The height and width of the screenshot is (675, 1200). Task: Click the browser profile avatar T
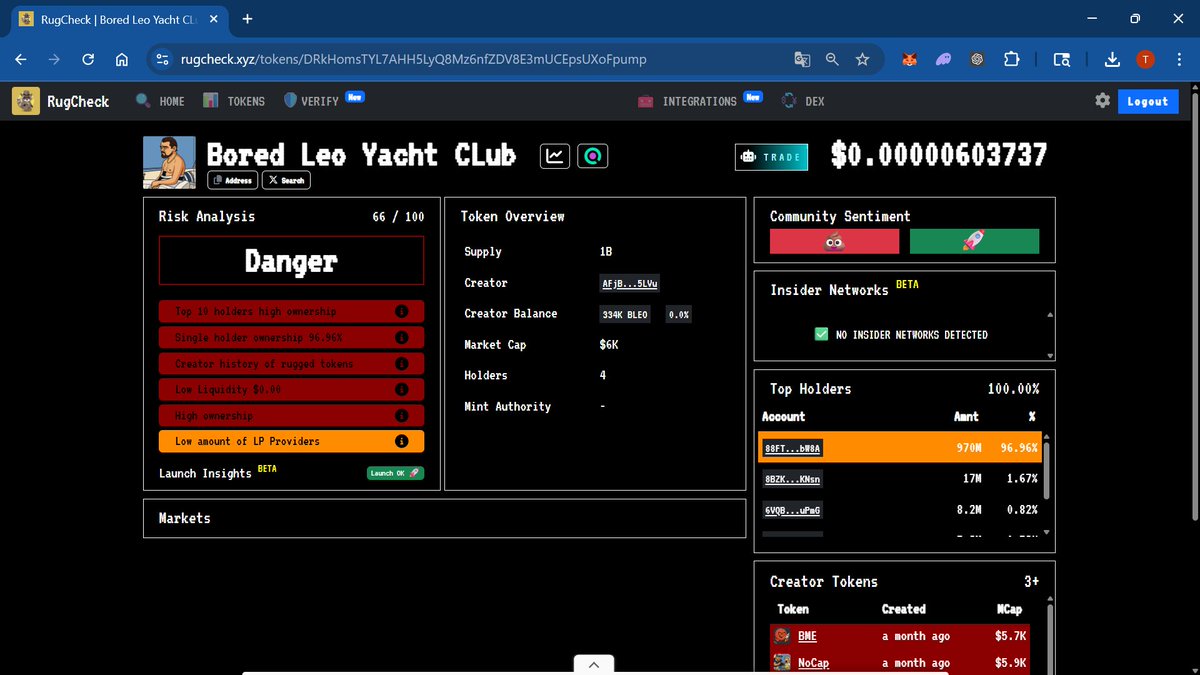click(x=1145, y=60)
